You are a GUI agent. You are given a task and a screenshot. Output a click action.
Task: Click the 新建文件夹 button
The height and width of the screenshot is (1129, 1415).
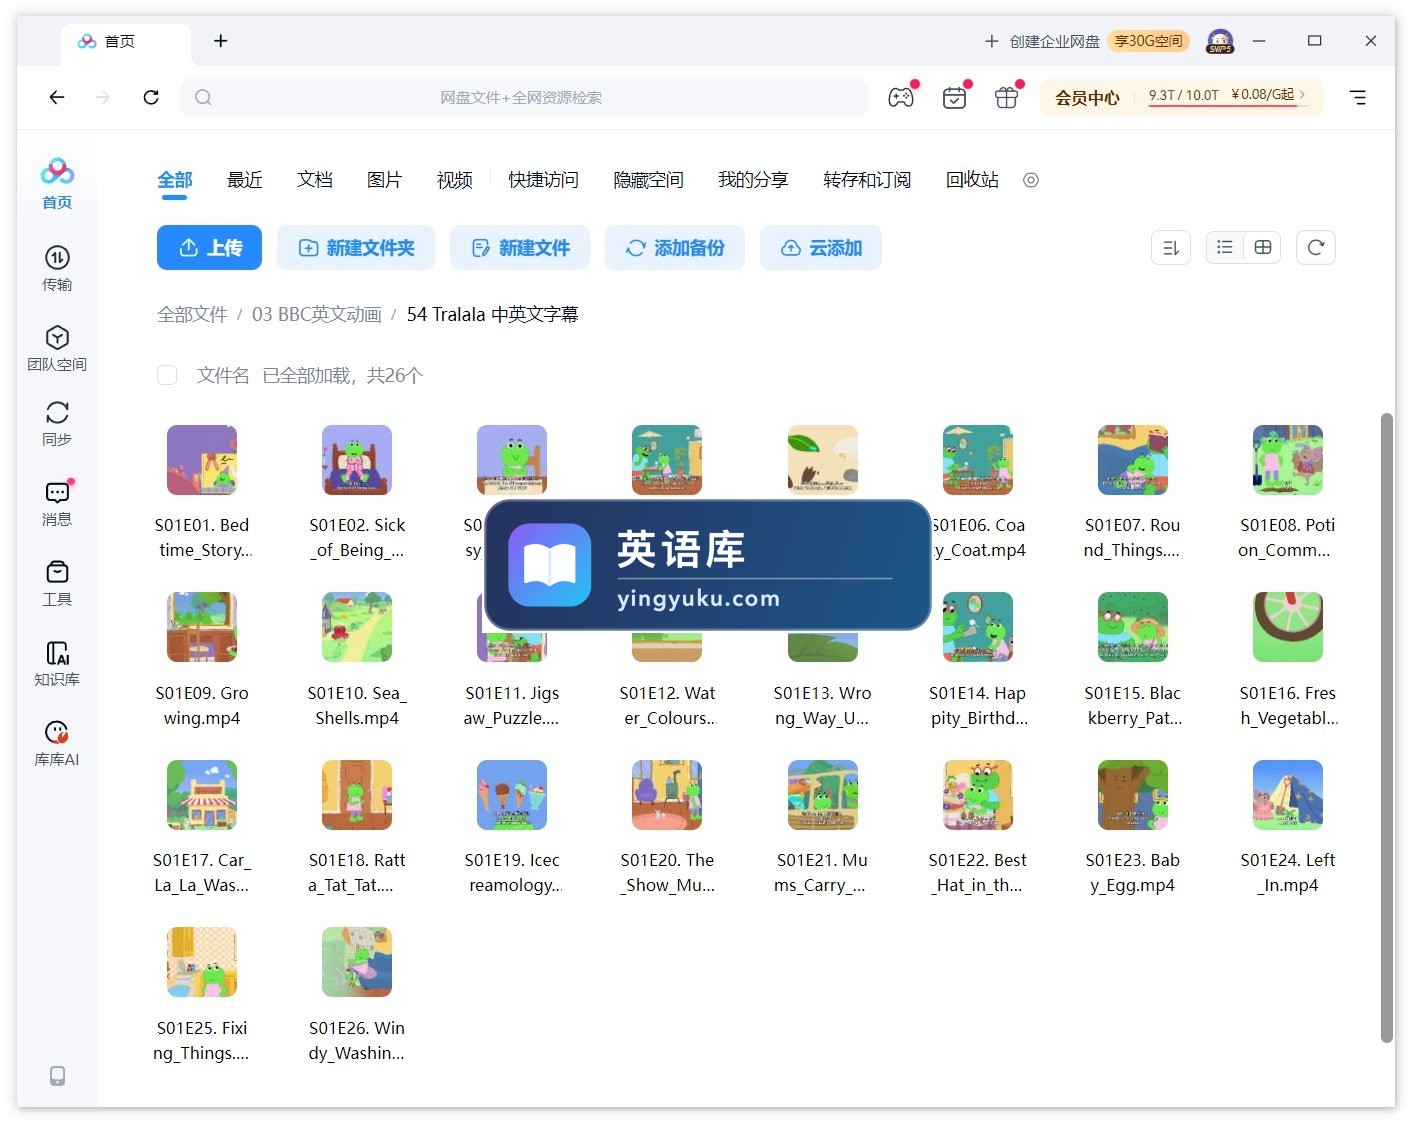[356, 247]
